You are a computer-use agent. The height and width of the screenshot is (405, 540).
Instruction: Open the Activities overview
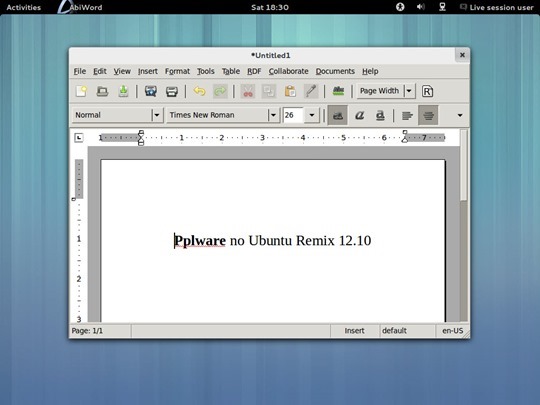pos(23,7)
